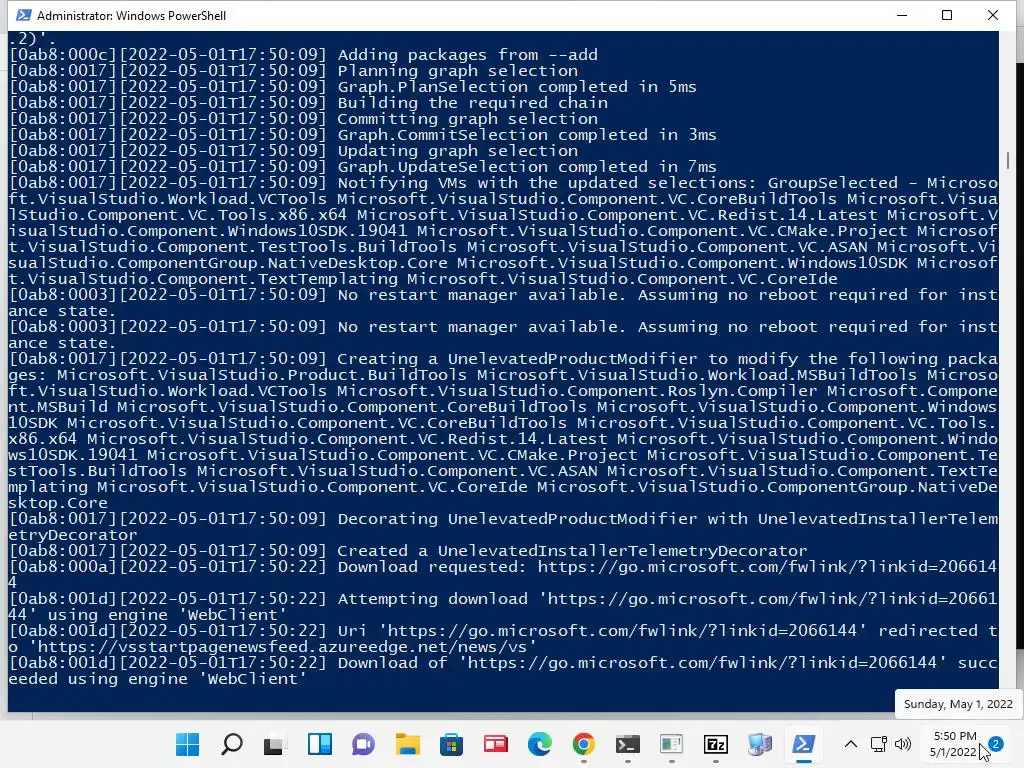Open taskbar Search
The image size is (1024, 768).
(x=232, y=744)
